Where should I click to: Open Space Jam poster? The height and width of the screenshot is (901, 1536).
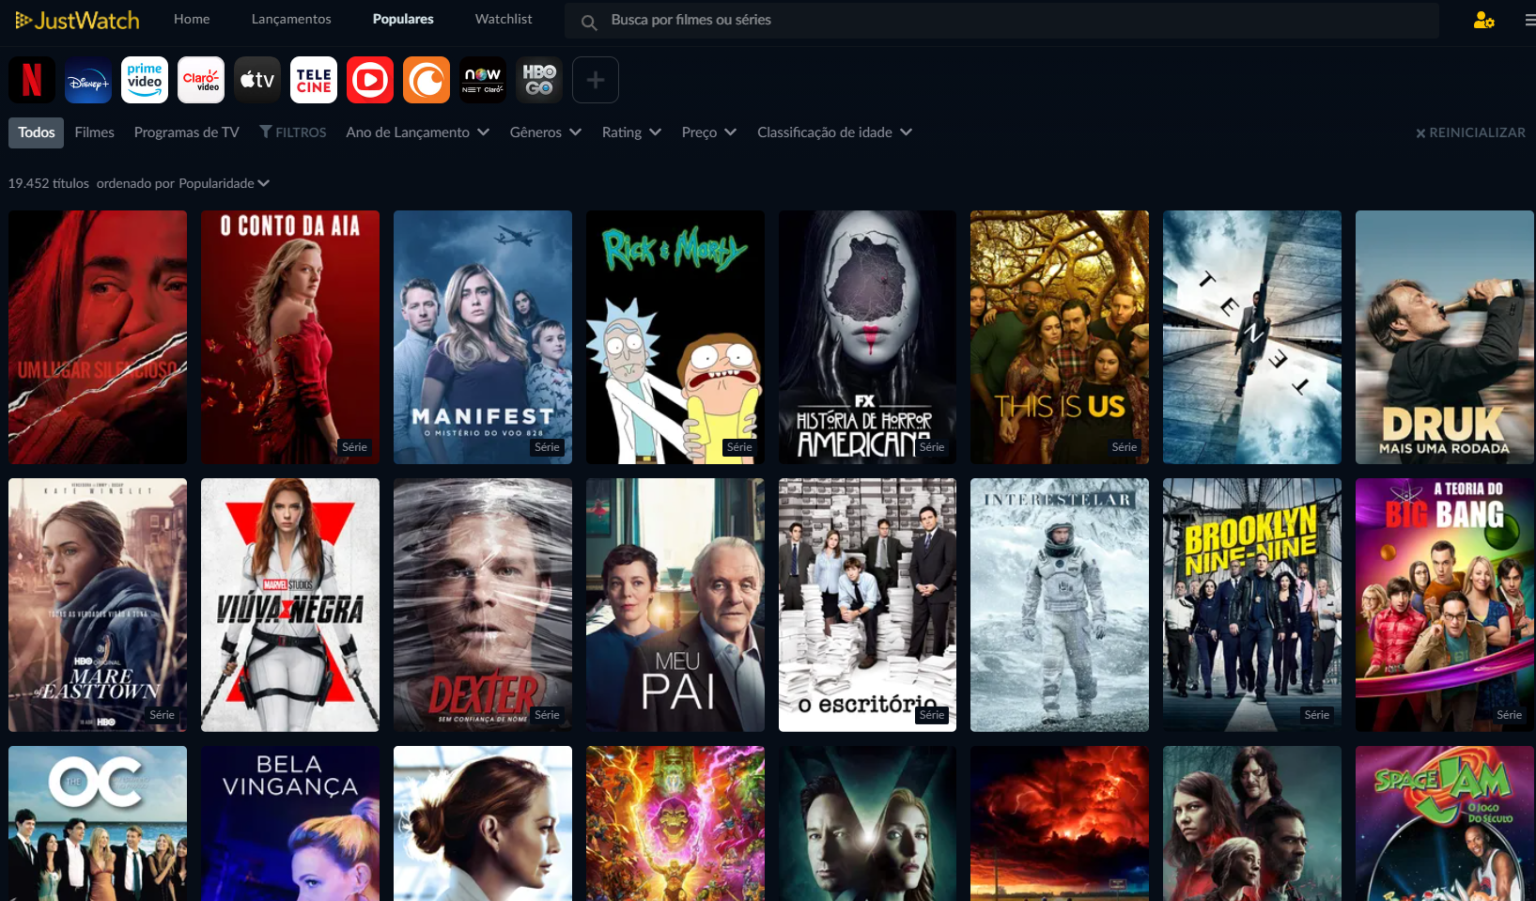[x=1444, y=823]
